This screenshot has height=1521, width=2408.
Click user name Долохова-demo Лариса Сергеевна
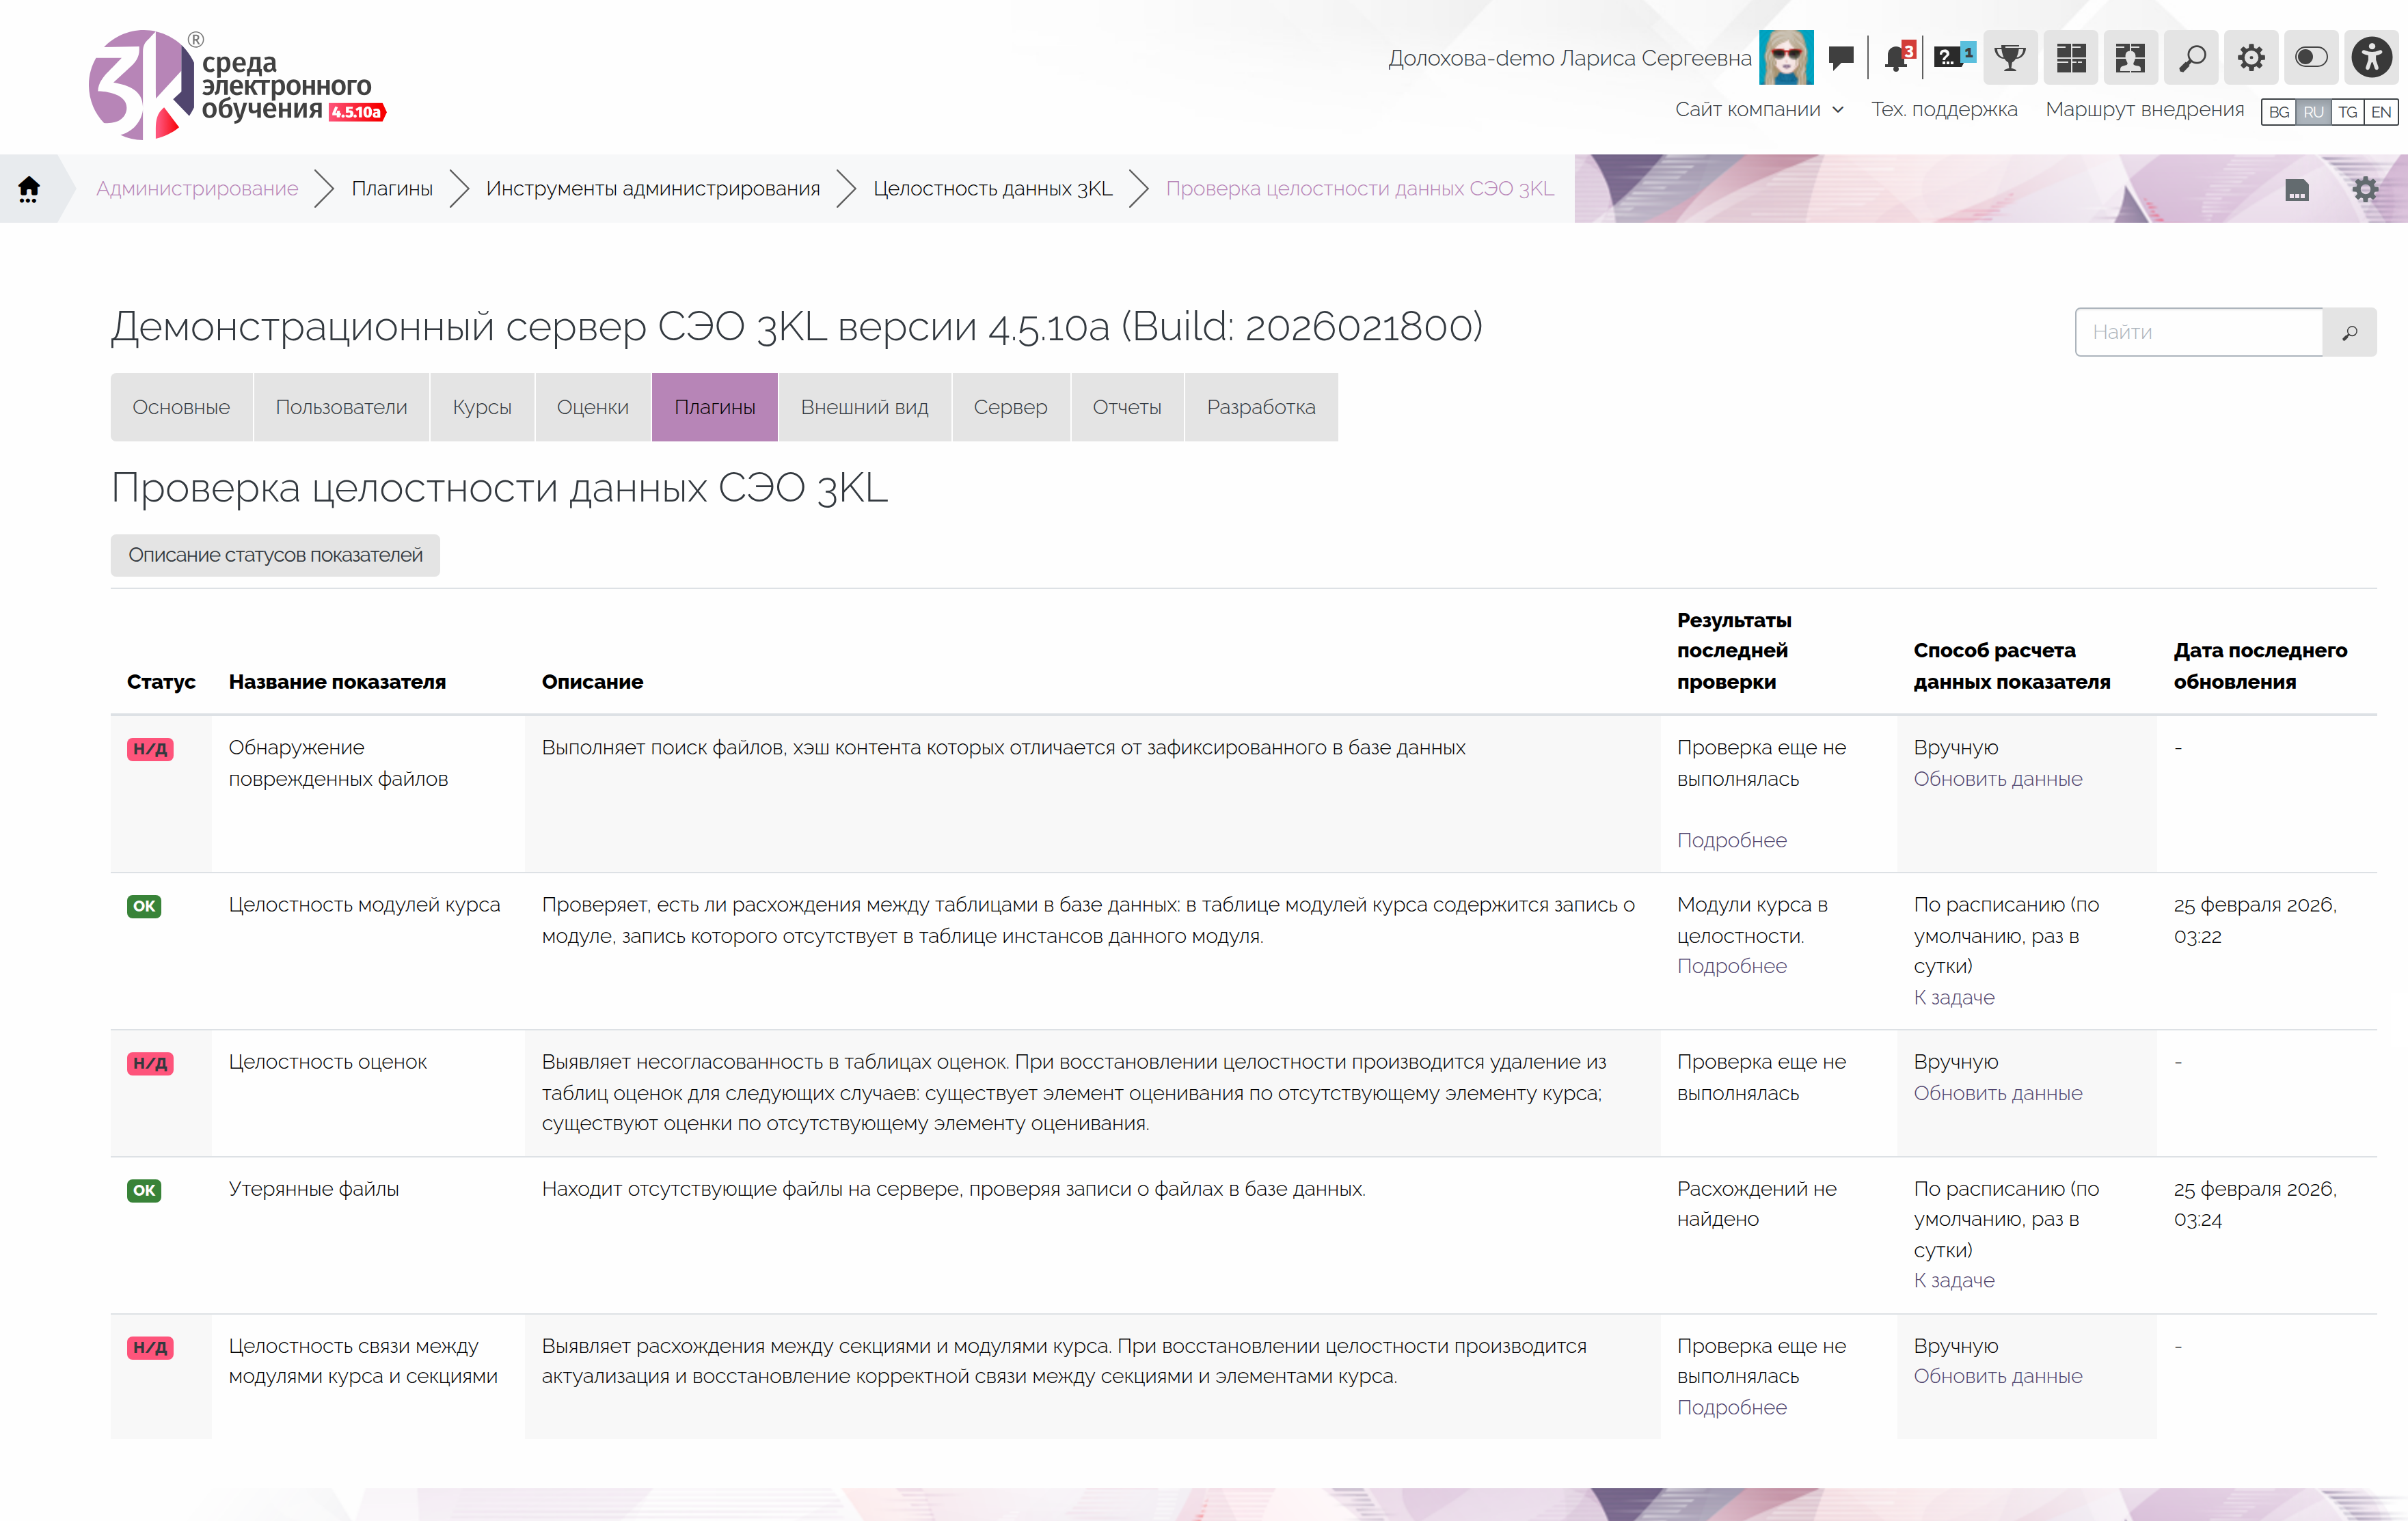point(1569,58)
